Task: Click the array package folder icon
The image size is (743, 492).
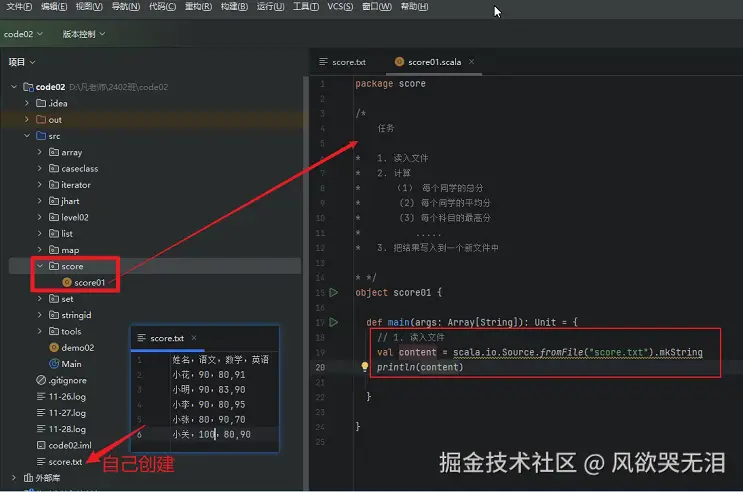Action: coord(54,152)
